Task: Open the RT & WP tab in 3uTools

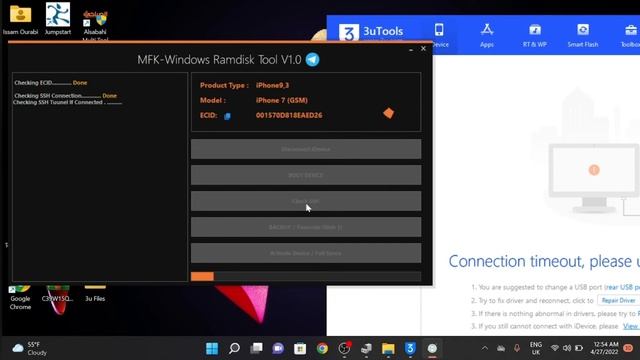Action: (535, 35)
